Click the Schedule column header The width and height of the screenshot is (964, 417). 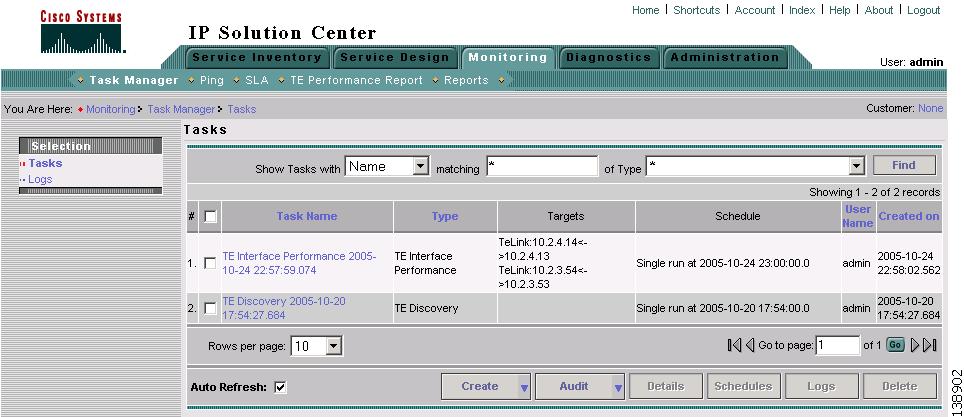[x=738, y=216]
